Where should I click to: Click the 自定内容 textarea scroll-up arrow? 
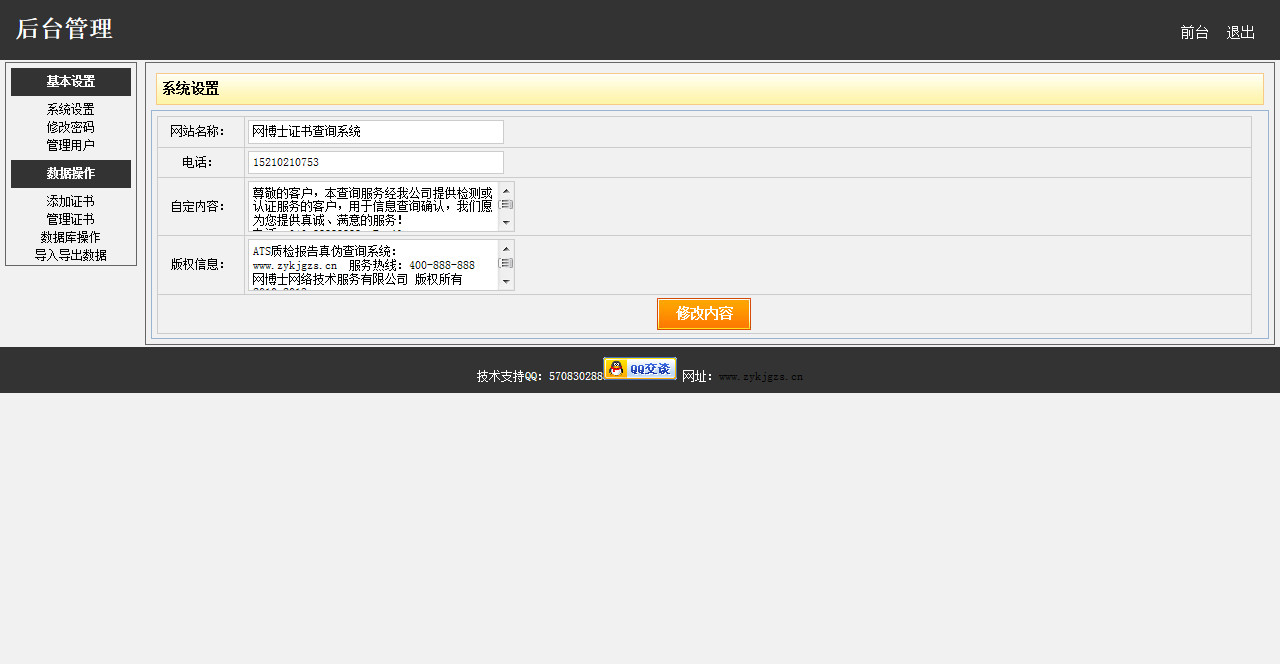coord(506,189)
